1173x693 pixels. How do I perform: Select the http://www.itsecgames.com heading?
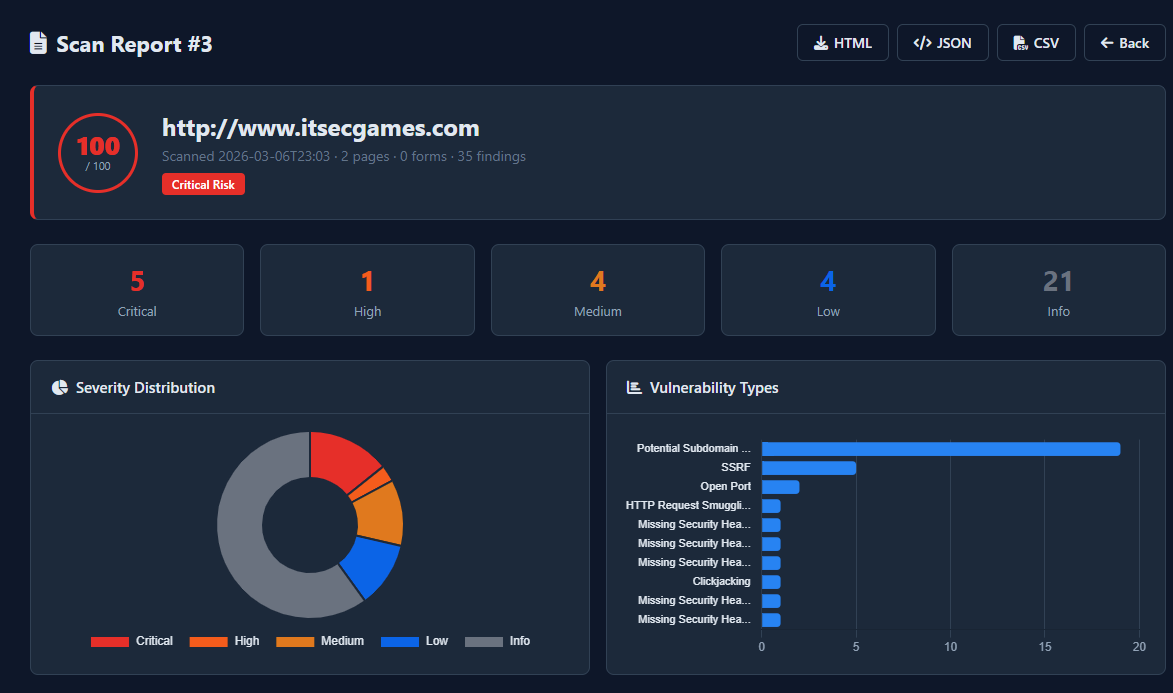coord(321,128)
